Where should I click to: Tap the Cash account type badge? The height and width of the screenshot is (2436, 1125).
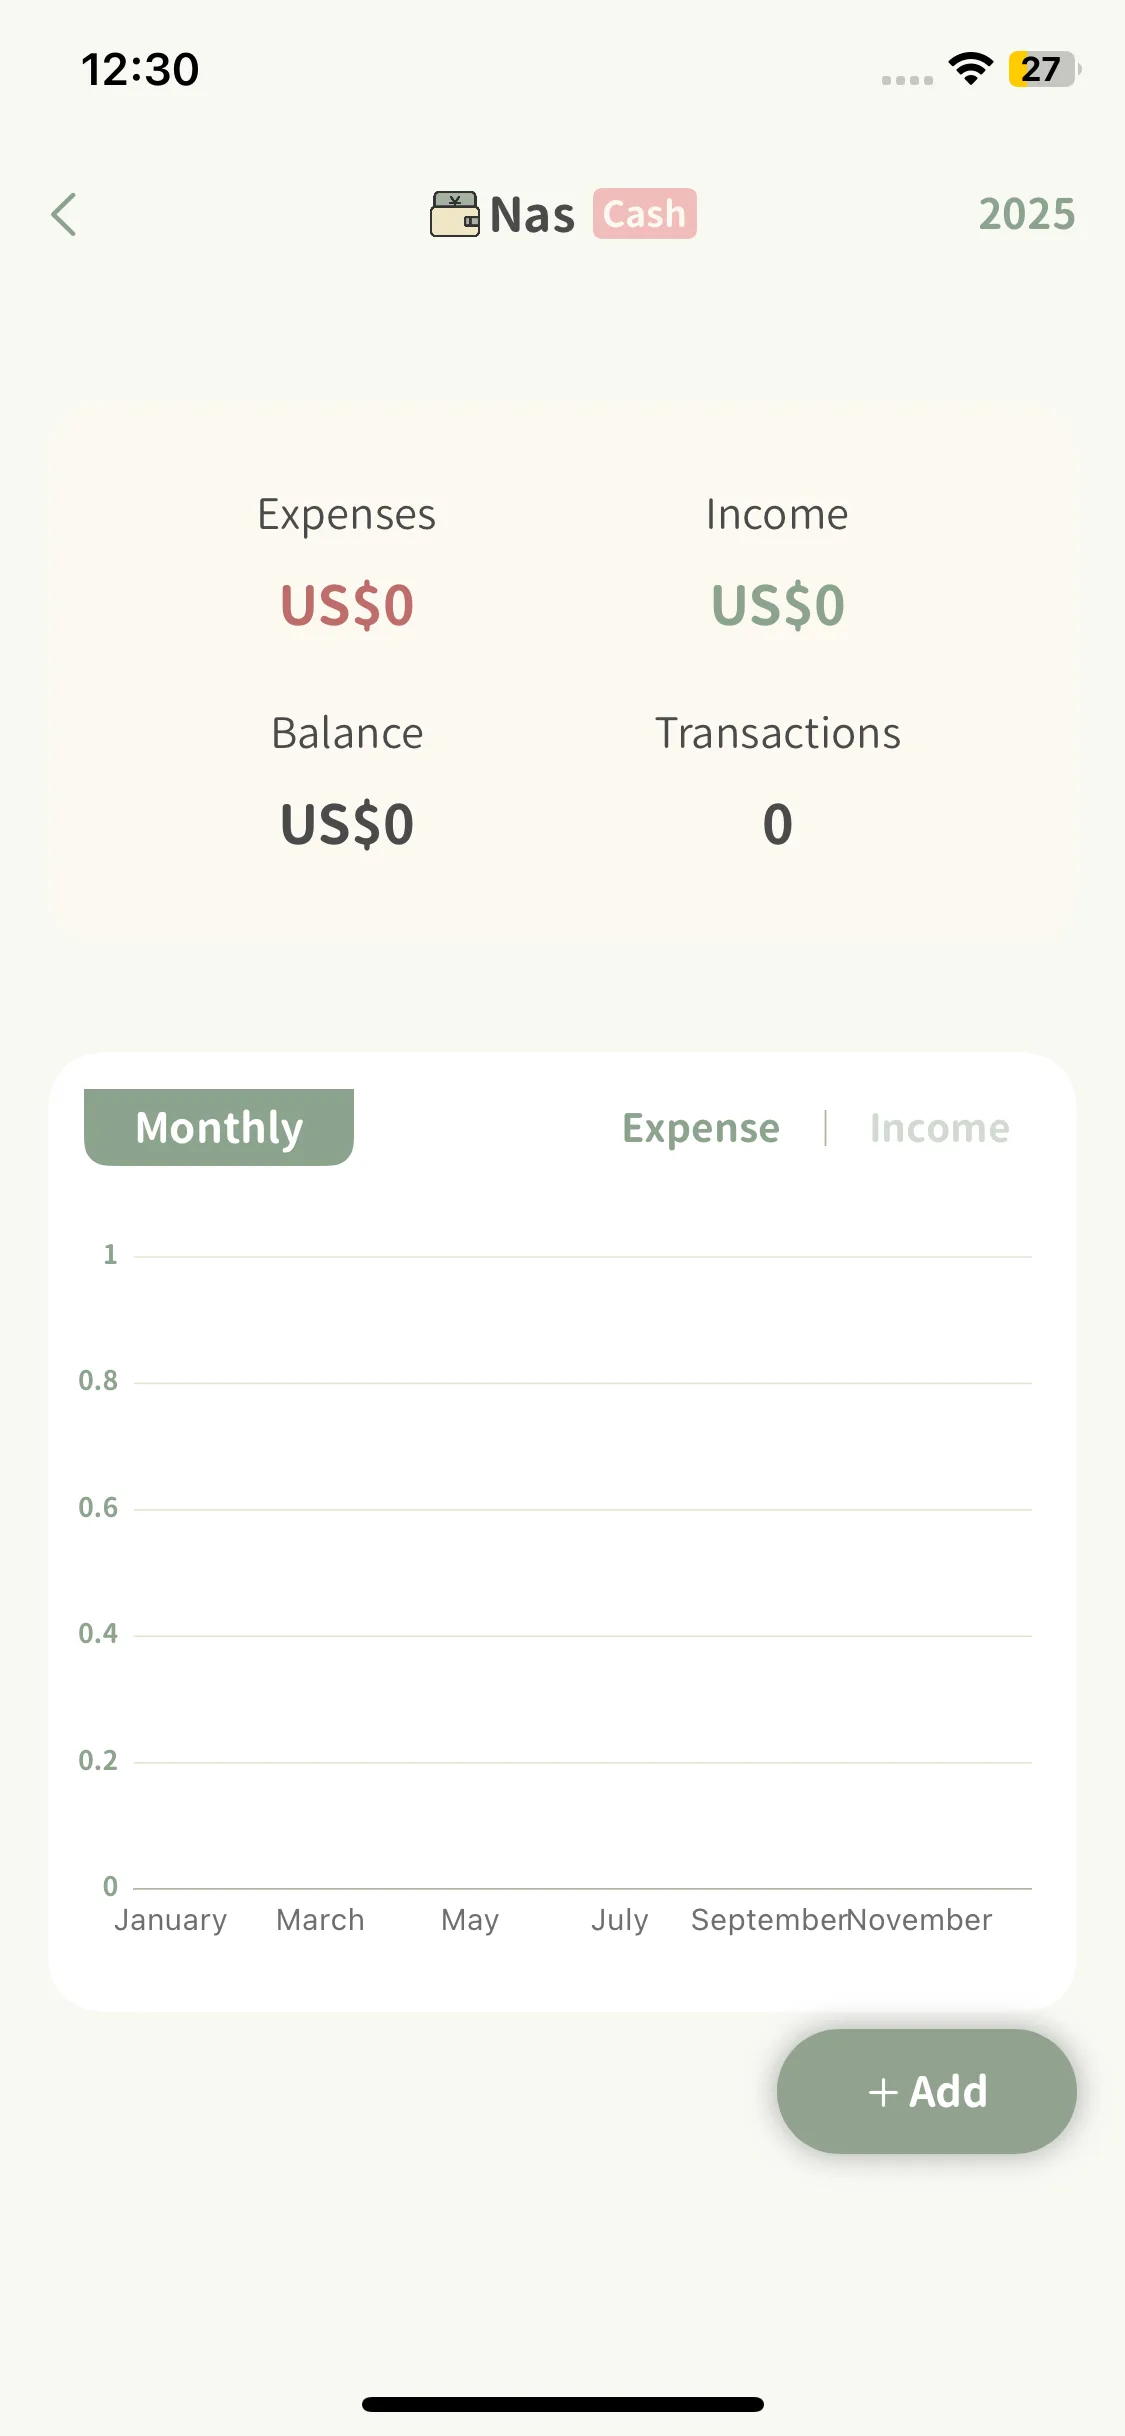coord(644,214)
